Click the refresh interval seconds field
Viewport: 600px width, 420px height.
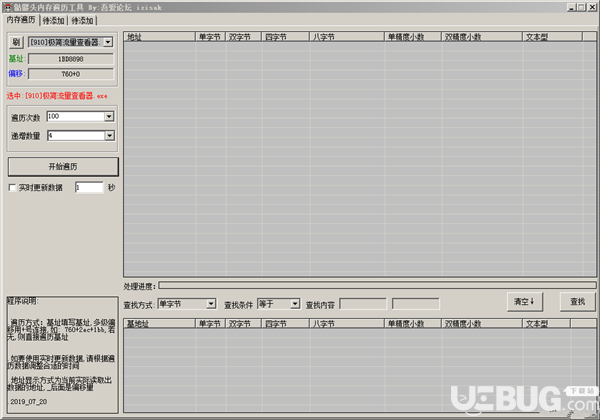(89, 187)
